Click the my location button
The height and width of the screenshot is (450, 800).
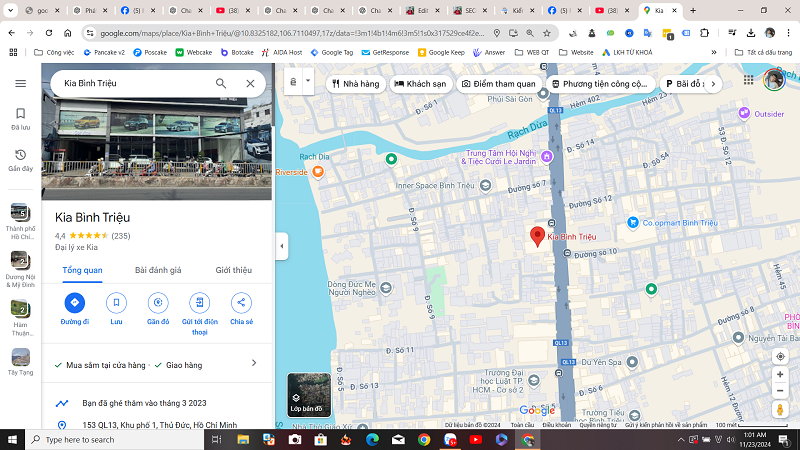click(780, 356)
